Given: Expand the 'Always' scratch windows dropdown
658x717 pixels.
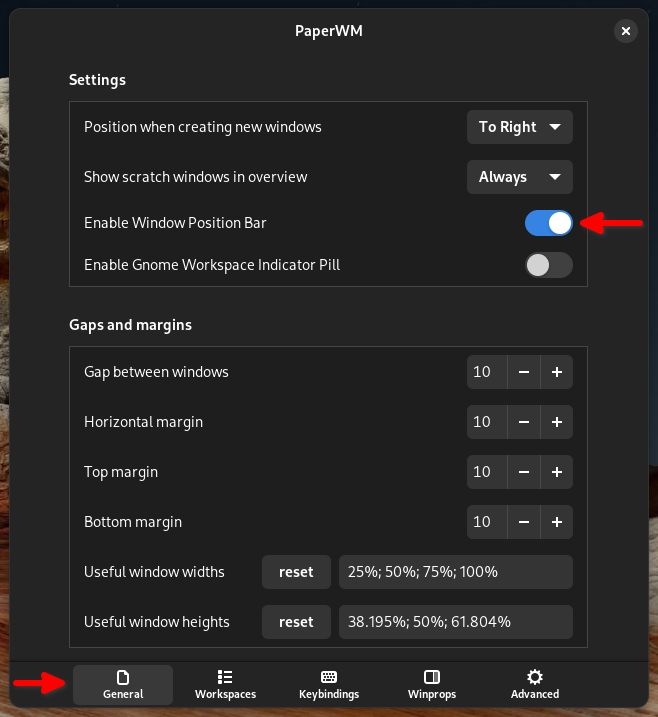Looking at the screenshot, I should (519, 177).
